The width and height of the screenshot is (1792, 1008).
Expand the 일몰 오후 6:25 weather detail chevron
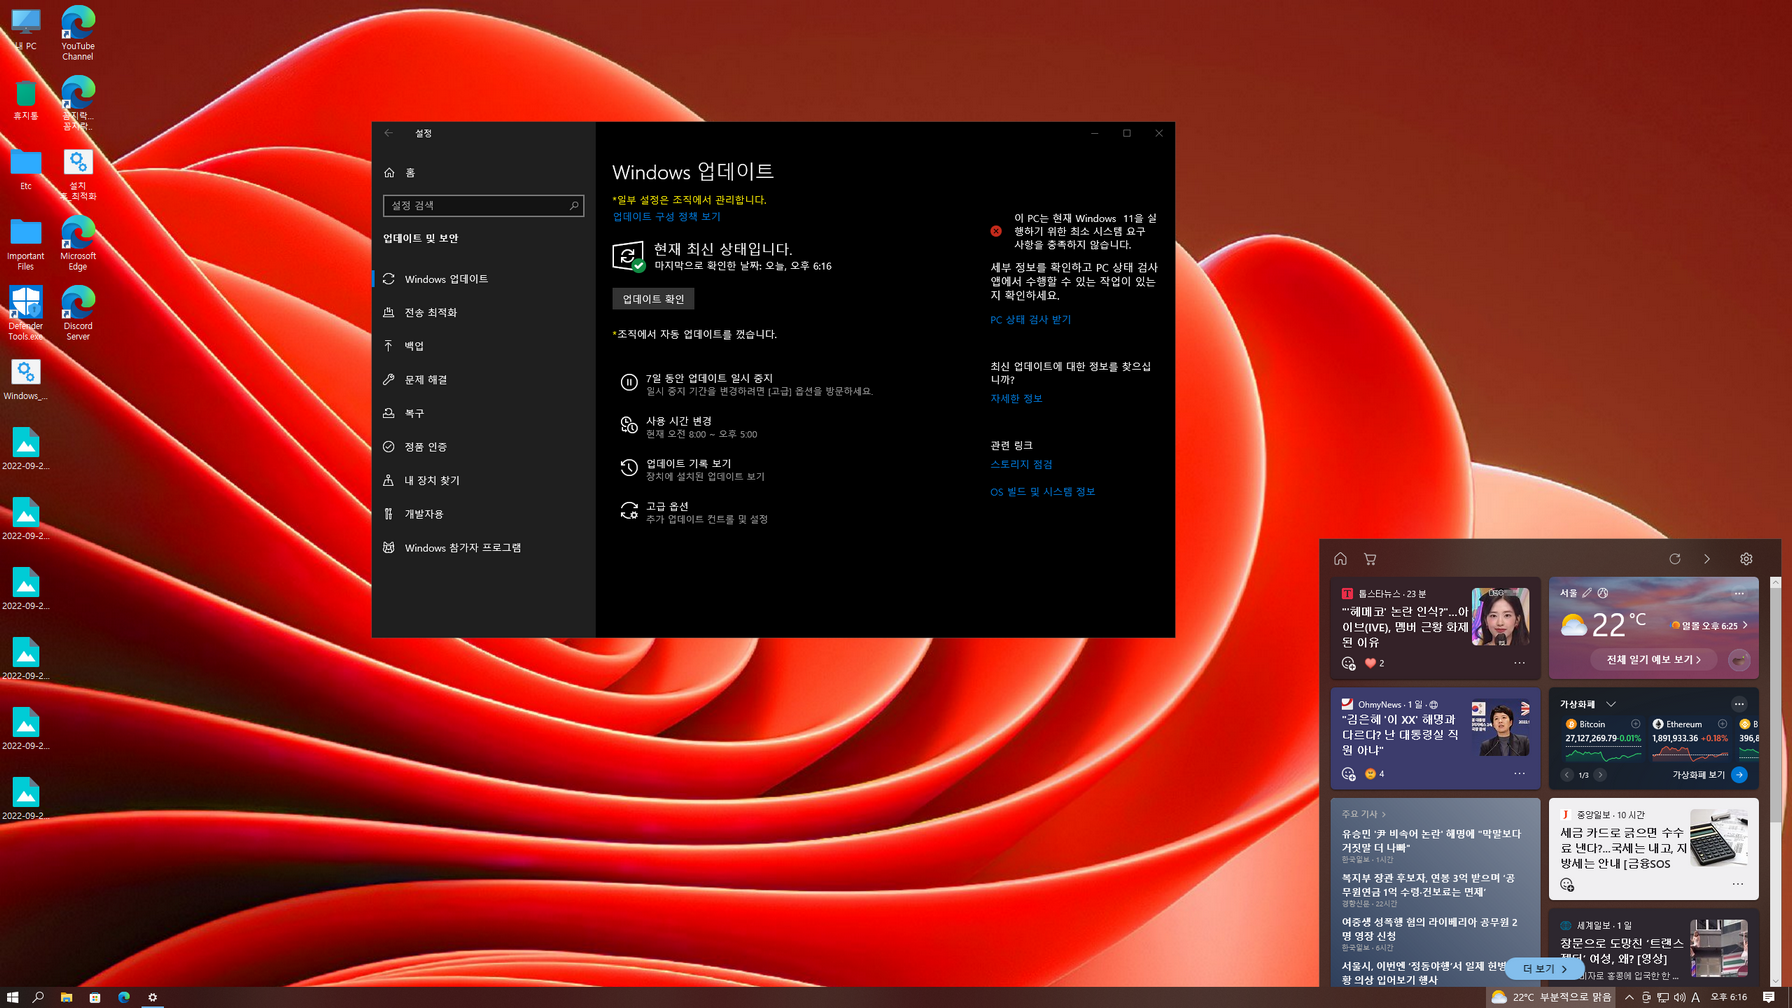coord(1746,625)
